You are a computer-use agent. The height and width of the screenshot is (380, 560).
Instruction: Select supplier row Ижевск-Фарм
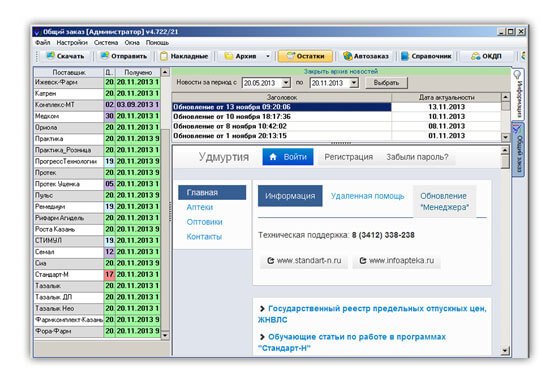[97, 82]
